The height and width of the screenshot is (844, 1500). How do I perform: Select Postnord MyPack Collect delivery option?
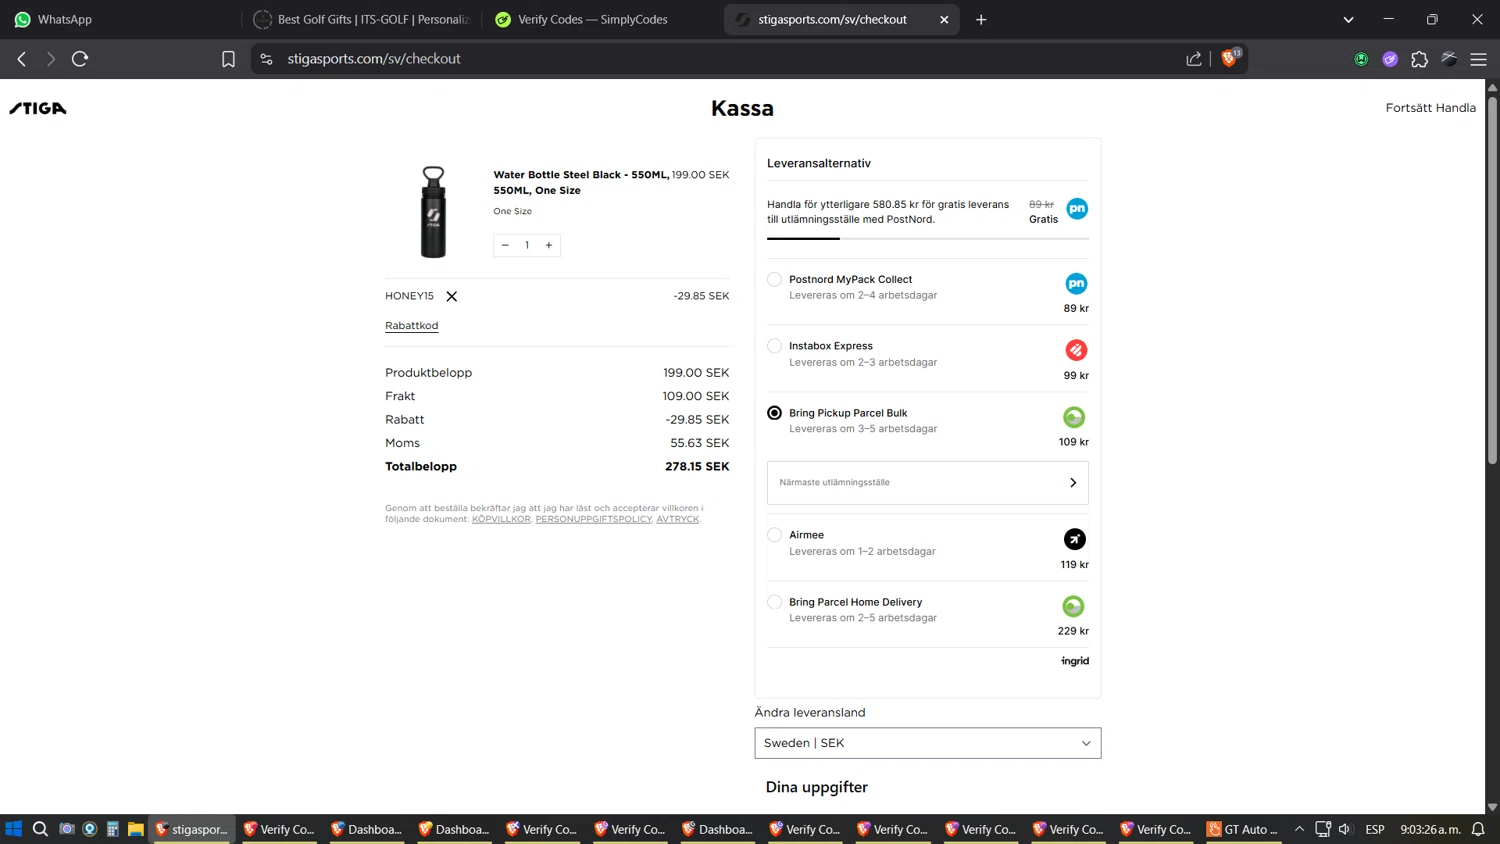click(x=774, y=279)
